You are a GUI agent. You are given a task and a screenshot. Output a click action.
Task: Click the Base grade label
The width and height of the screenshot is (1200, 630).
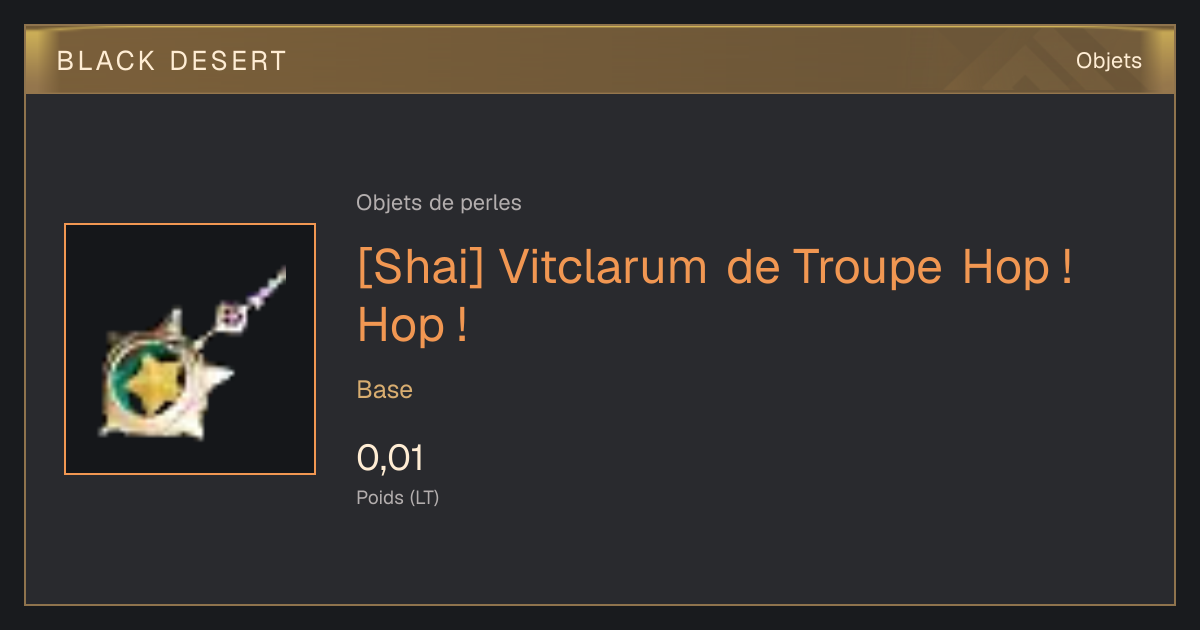[385, 389]
